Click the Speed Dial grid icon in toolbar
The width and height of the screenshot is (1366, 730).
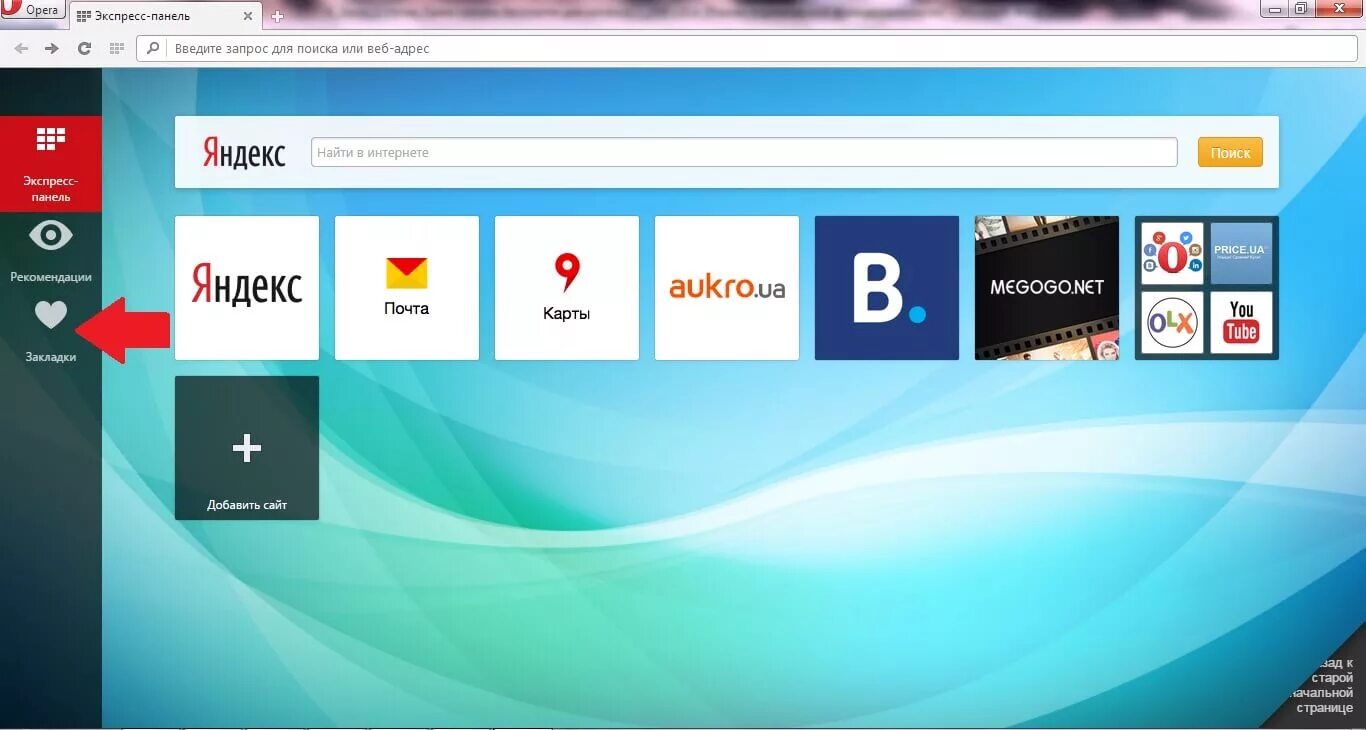pos(116,48)
